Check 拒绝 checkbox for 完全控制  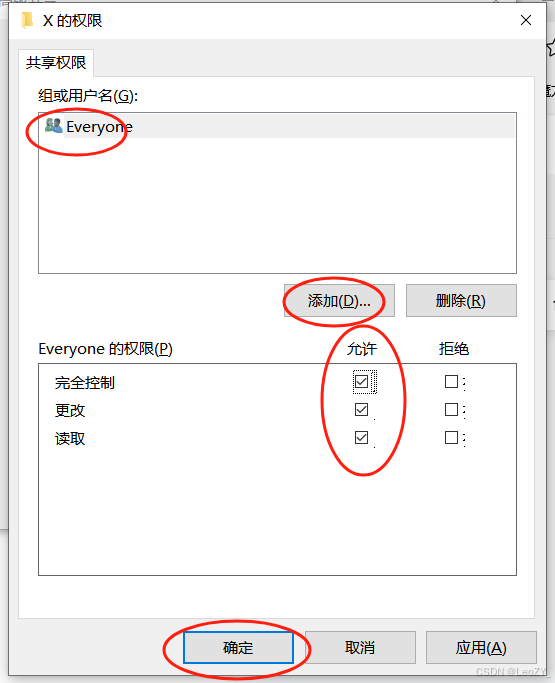point(451,382)
